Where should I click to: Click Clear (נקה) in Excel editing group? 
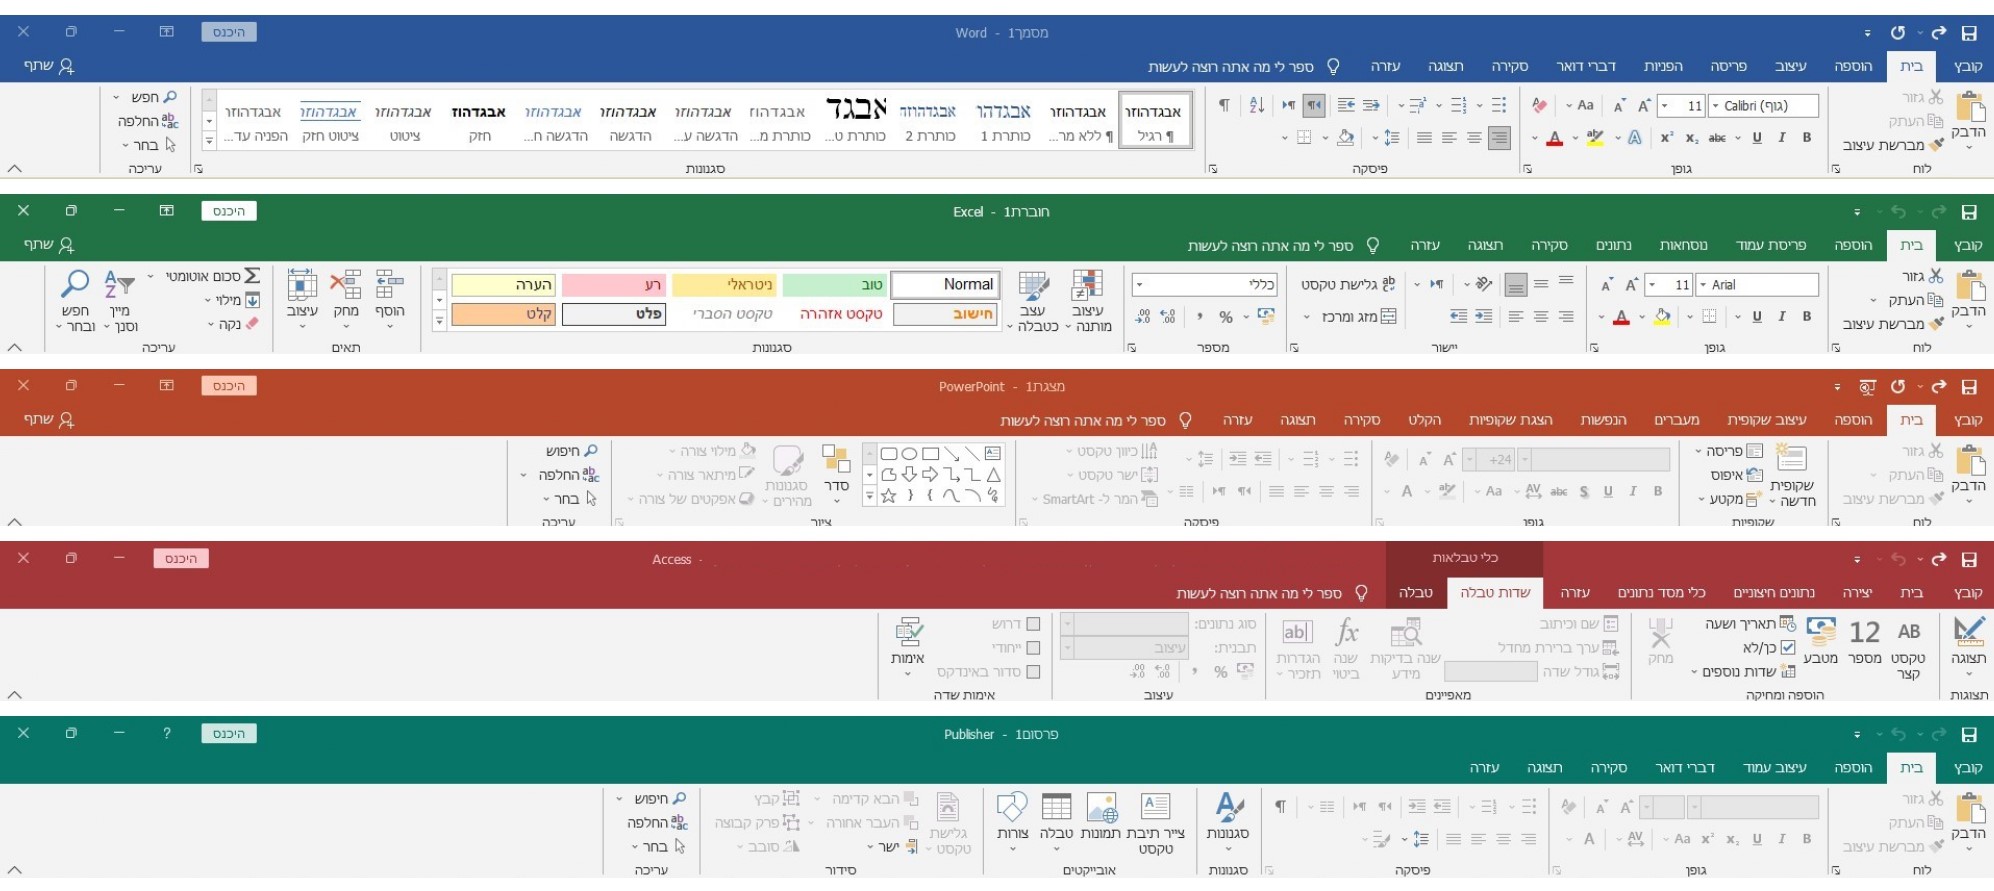coord(232,324)
